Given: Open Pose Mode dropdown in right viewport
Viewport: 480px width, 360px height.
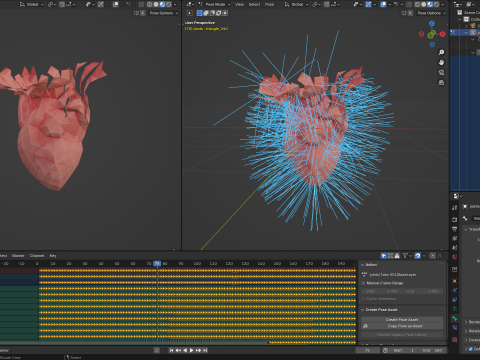Looking at the screenshot, I should click(x=214, y=4).
